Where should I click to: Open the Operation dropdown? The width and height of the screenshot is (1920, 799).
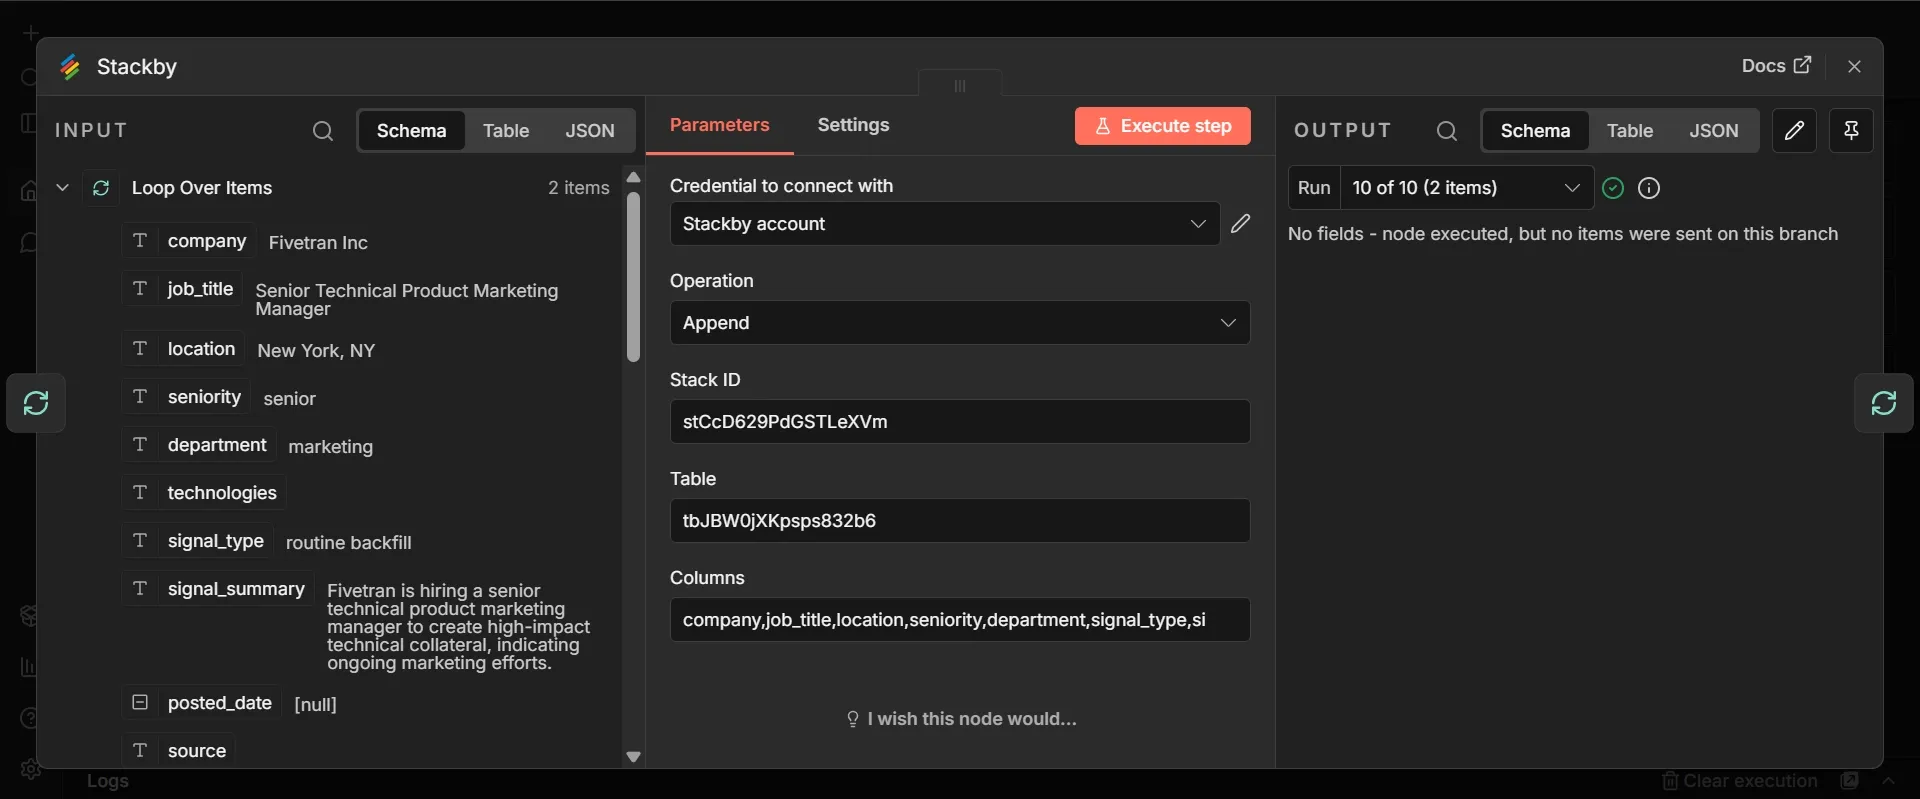[960, 323]
